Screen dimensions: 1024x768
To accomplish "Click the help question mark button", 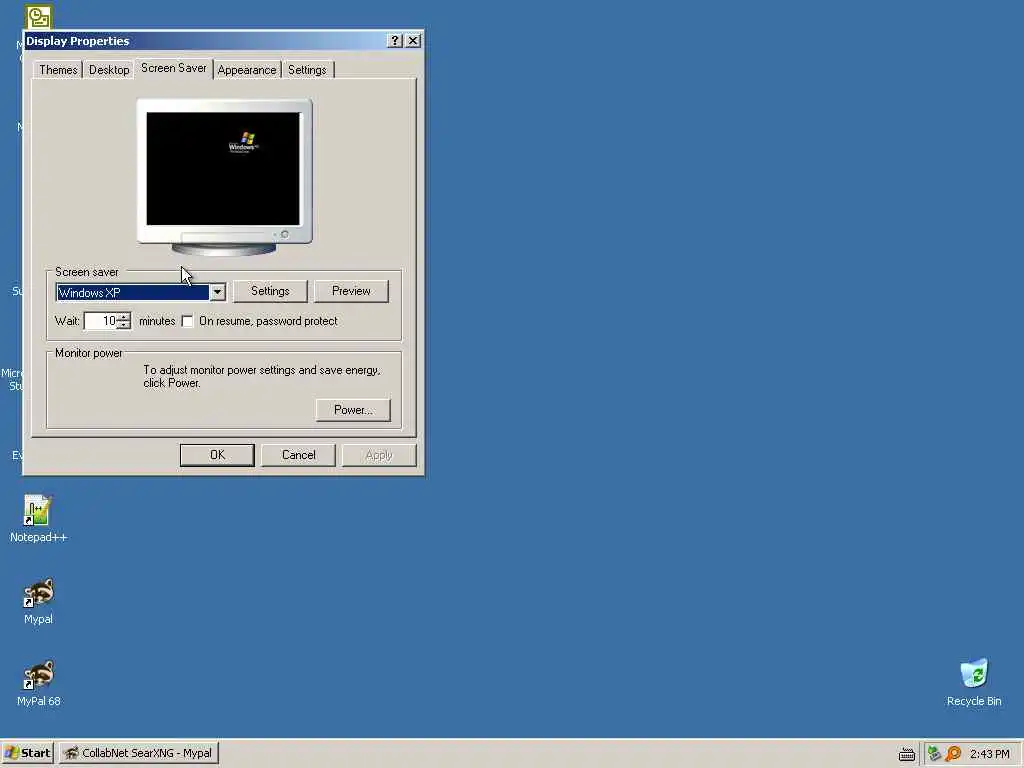I will pos(394,40).
